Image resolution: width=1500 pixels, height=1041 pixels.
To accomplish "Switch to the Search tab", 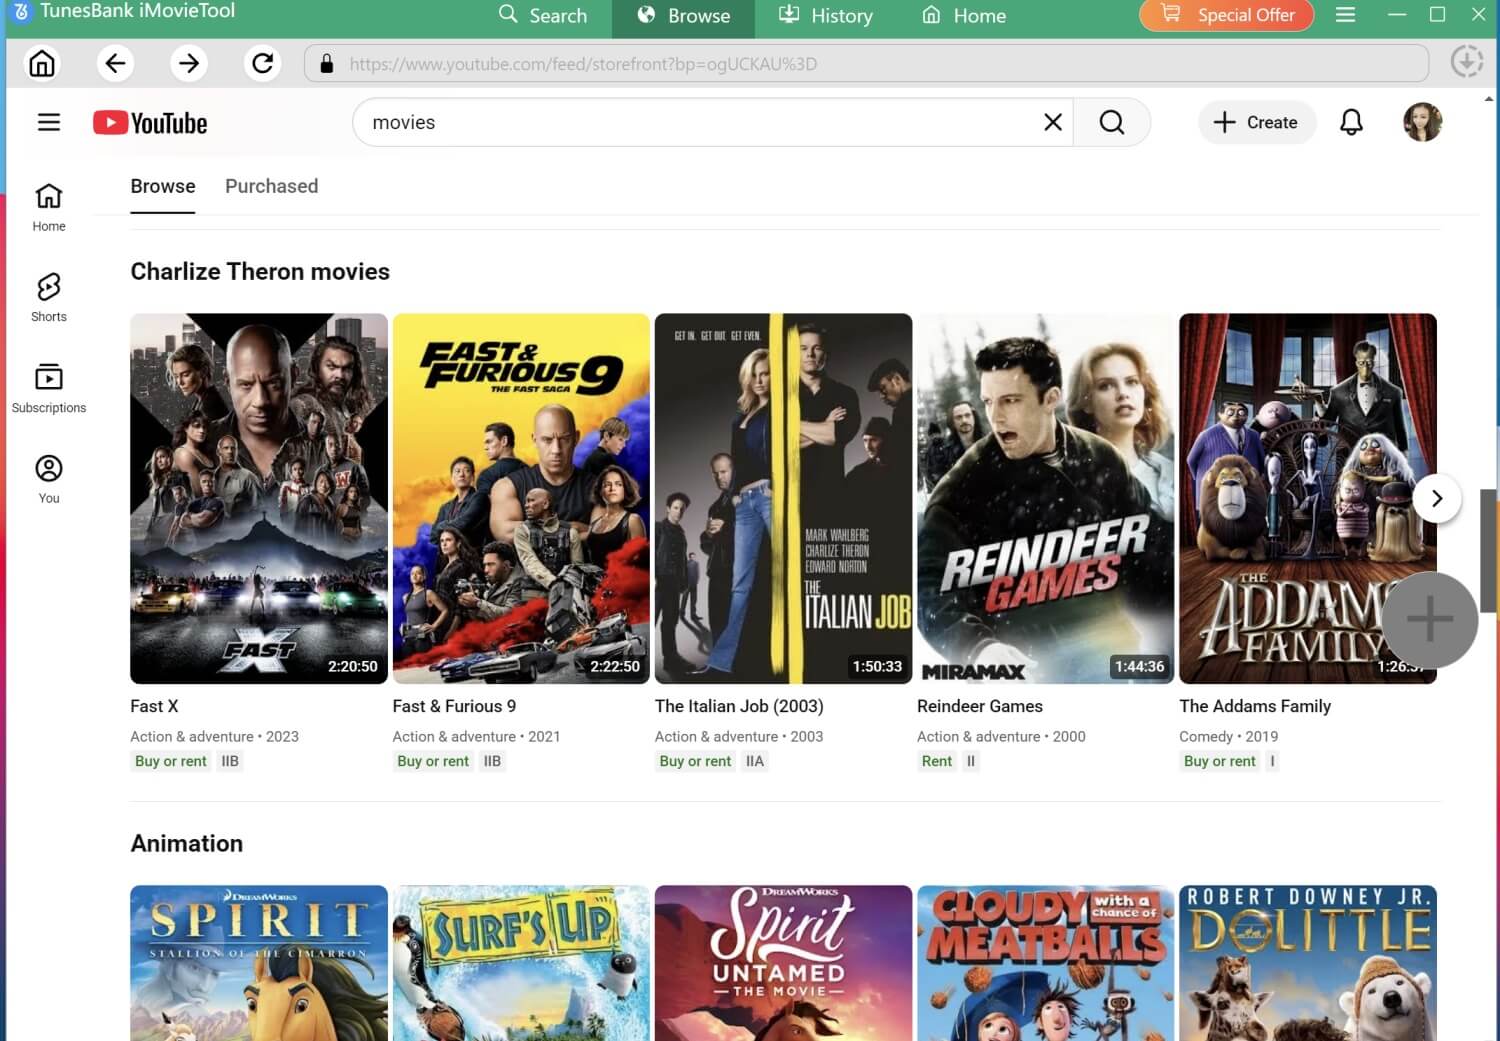I will coord(543,16).
